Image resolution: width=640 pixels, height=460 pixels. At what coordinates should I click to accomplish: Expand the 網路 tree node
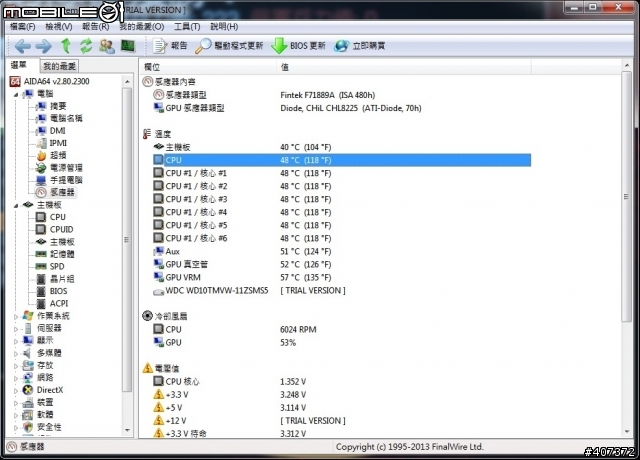click(x=16, y=378)
